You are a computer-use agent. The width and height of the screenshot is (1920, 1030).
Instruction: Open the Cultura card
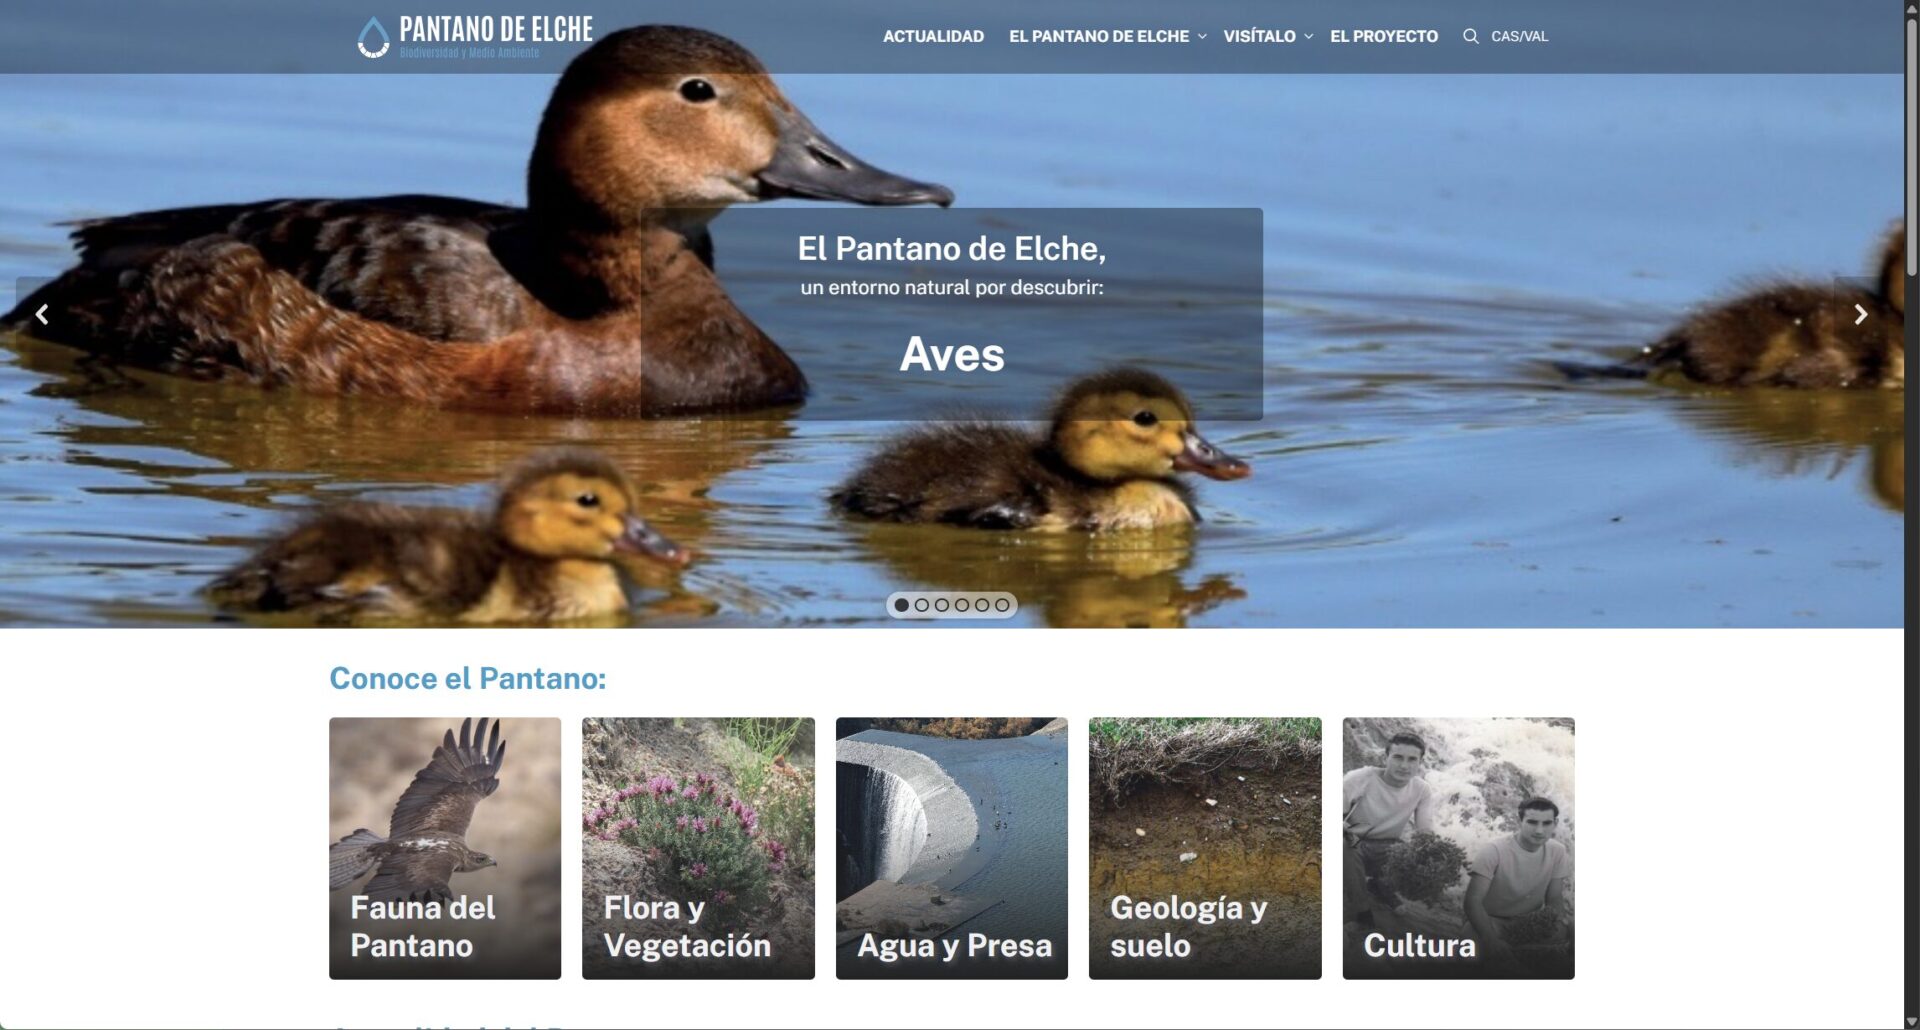click(x=1458, y=848)
